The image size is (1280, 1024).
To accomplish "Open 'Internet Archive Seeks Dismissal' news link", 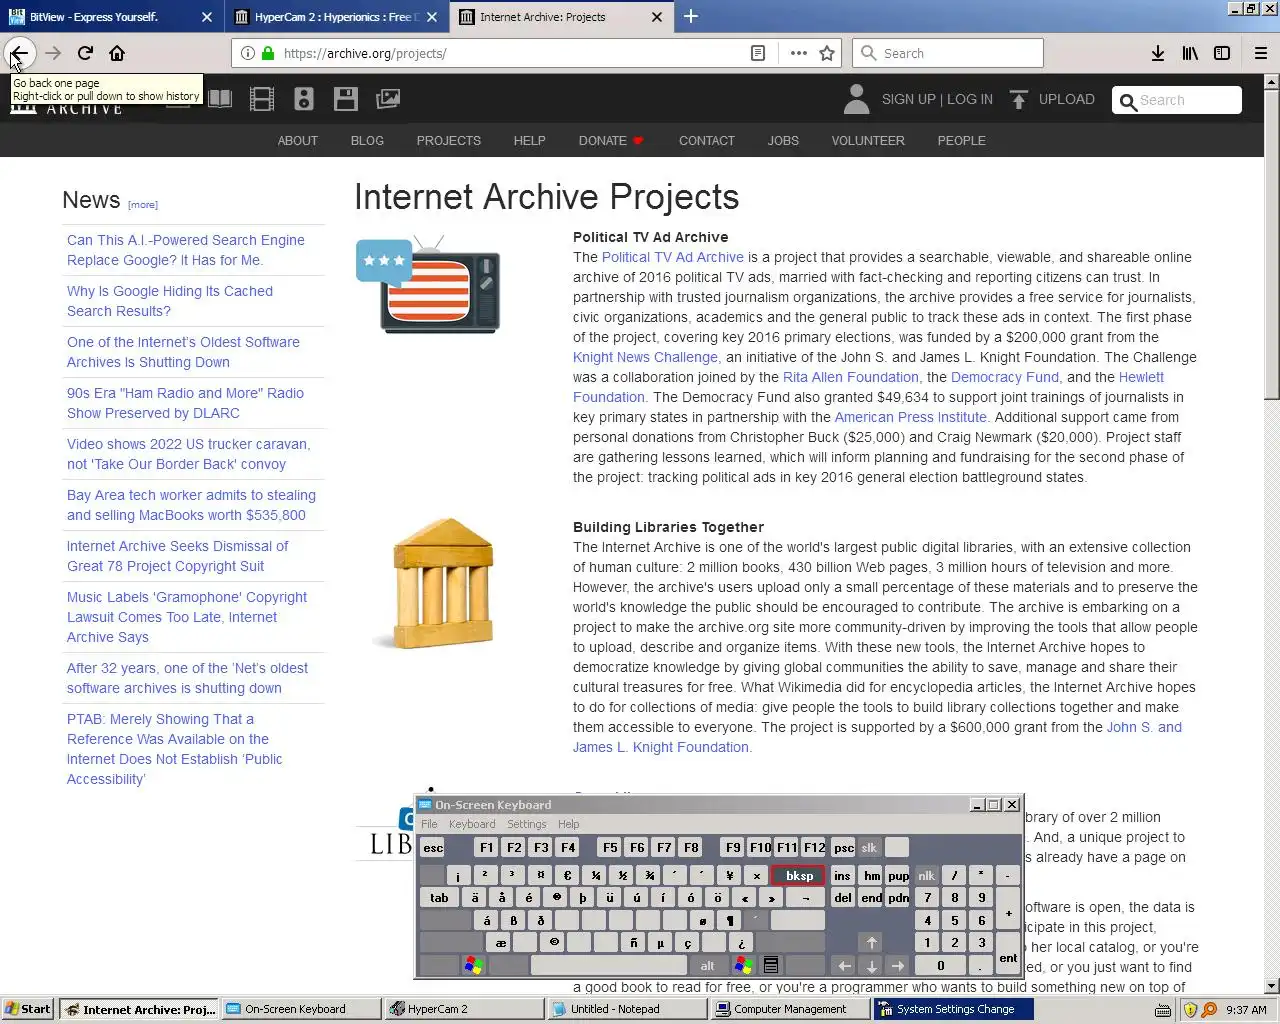I will (177, 556).
